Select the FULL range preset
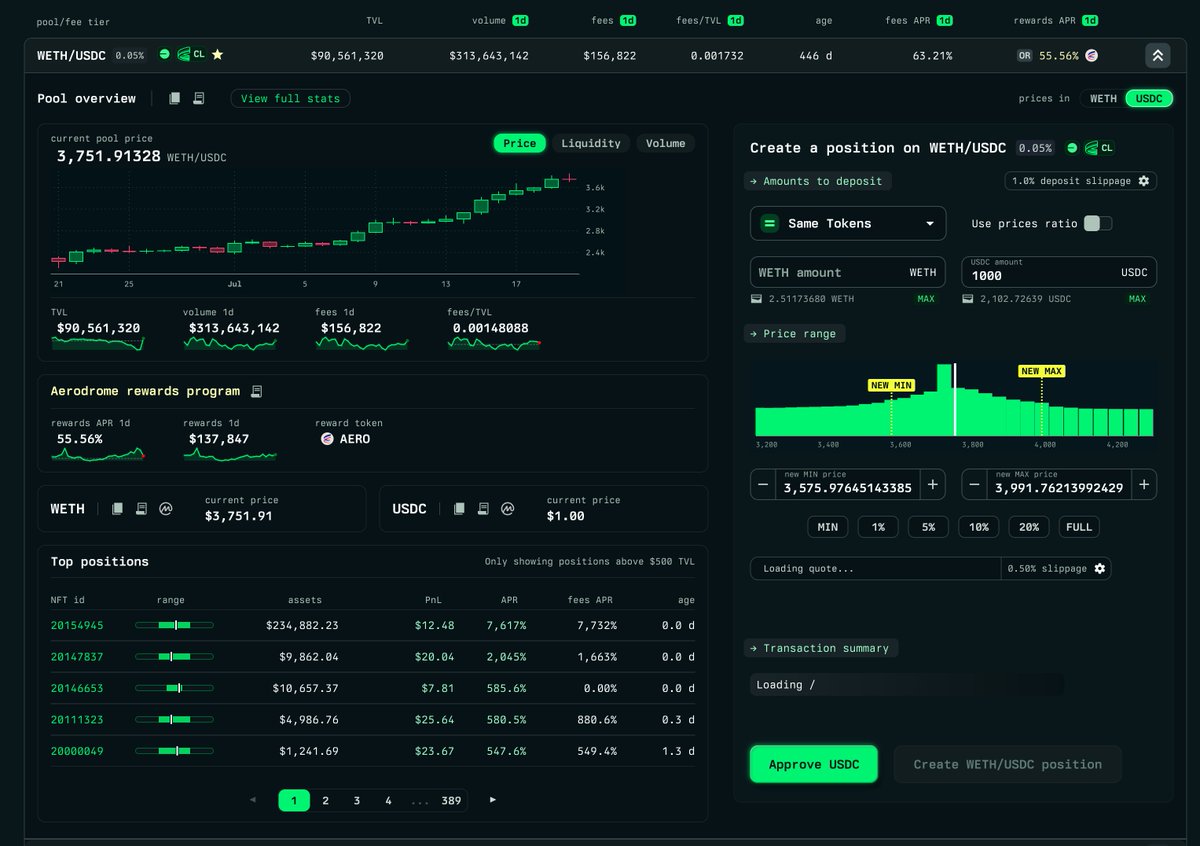 1079,527
